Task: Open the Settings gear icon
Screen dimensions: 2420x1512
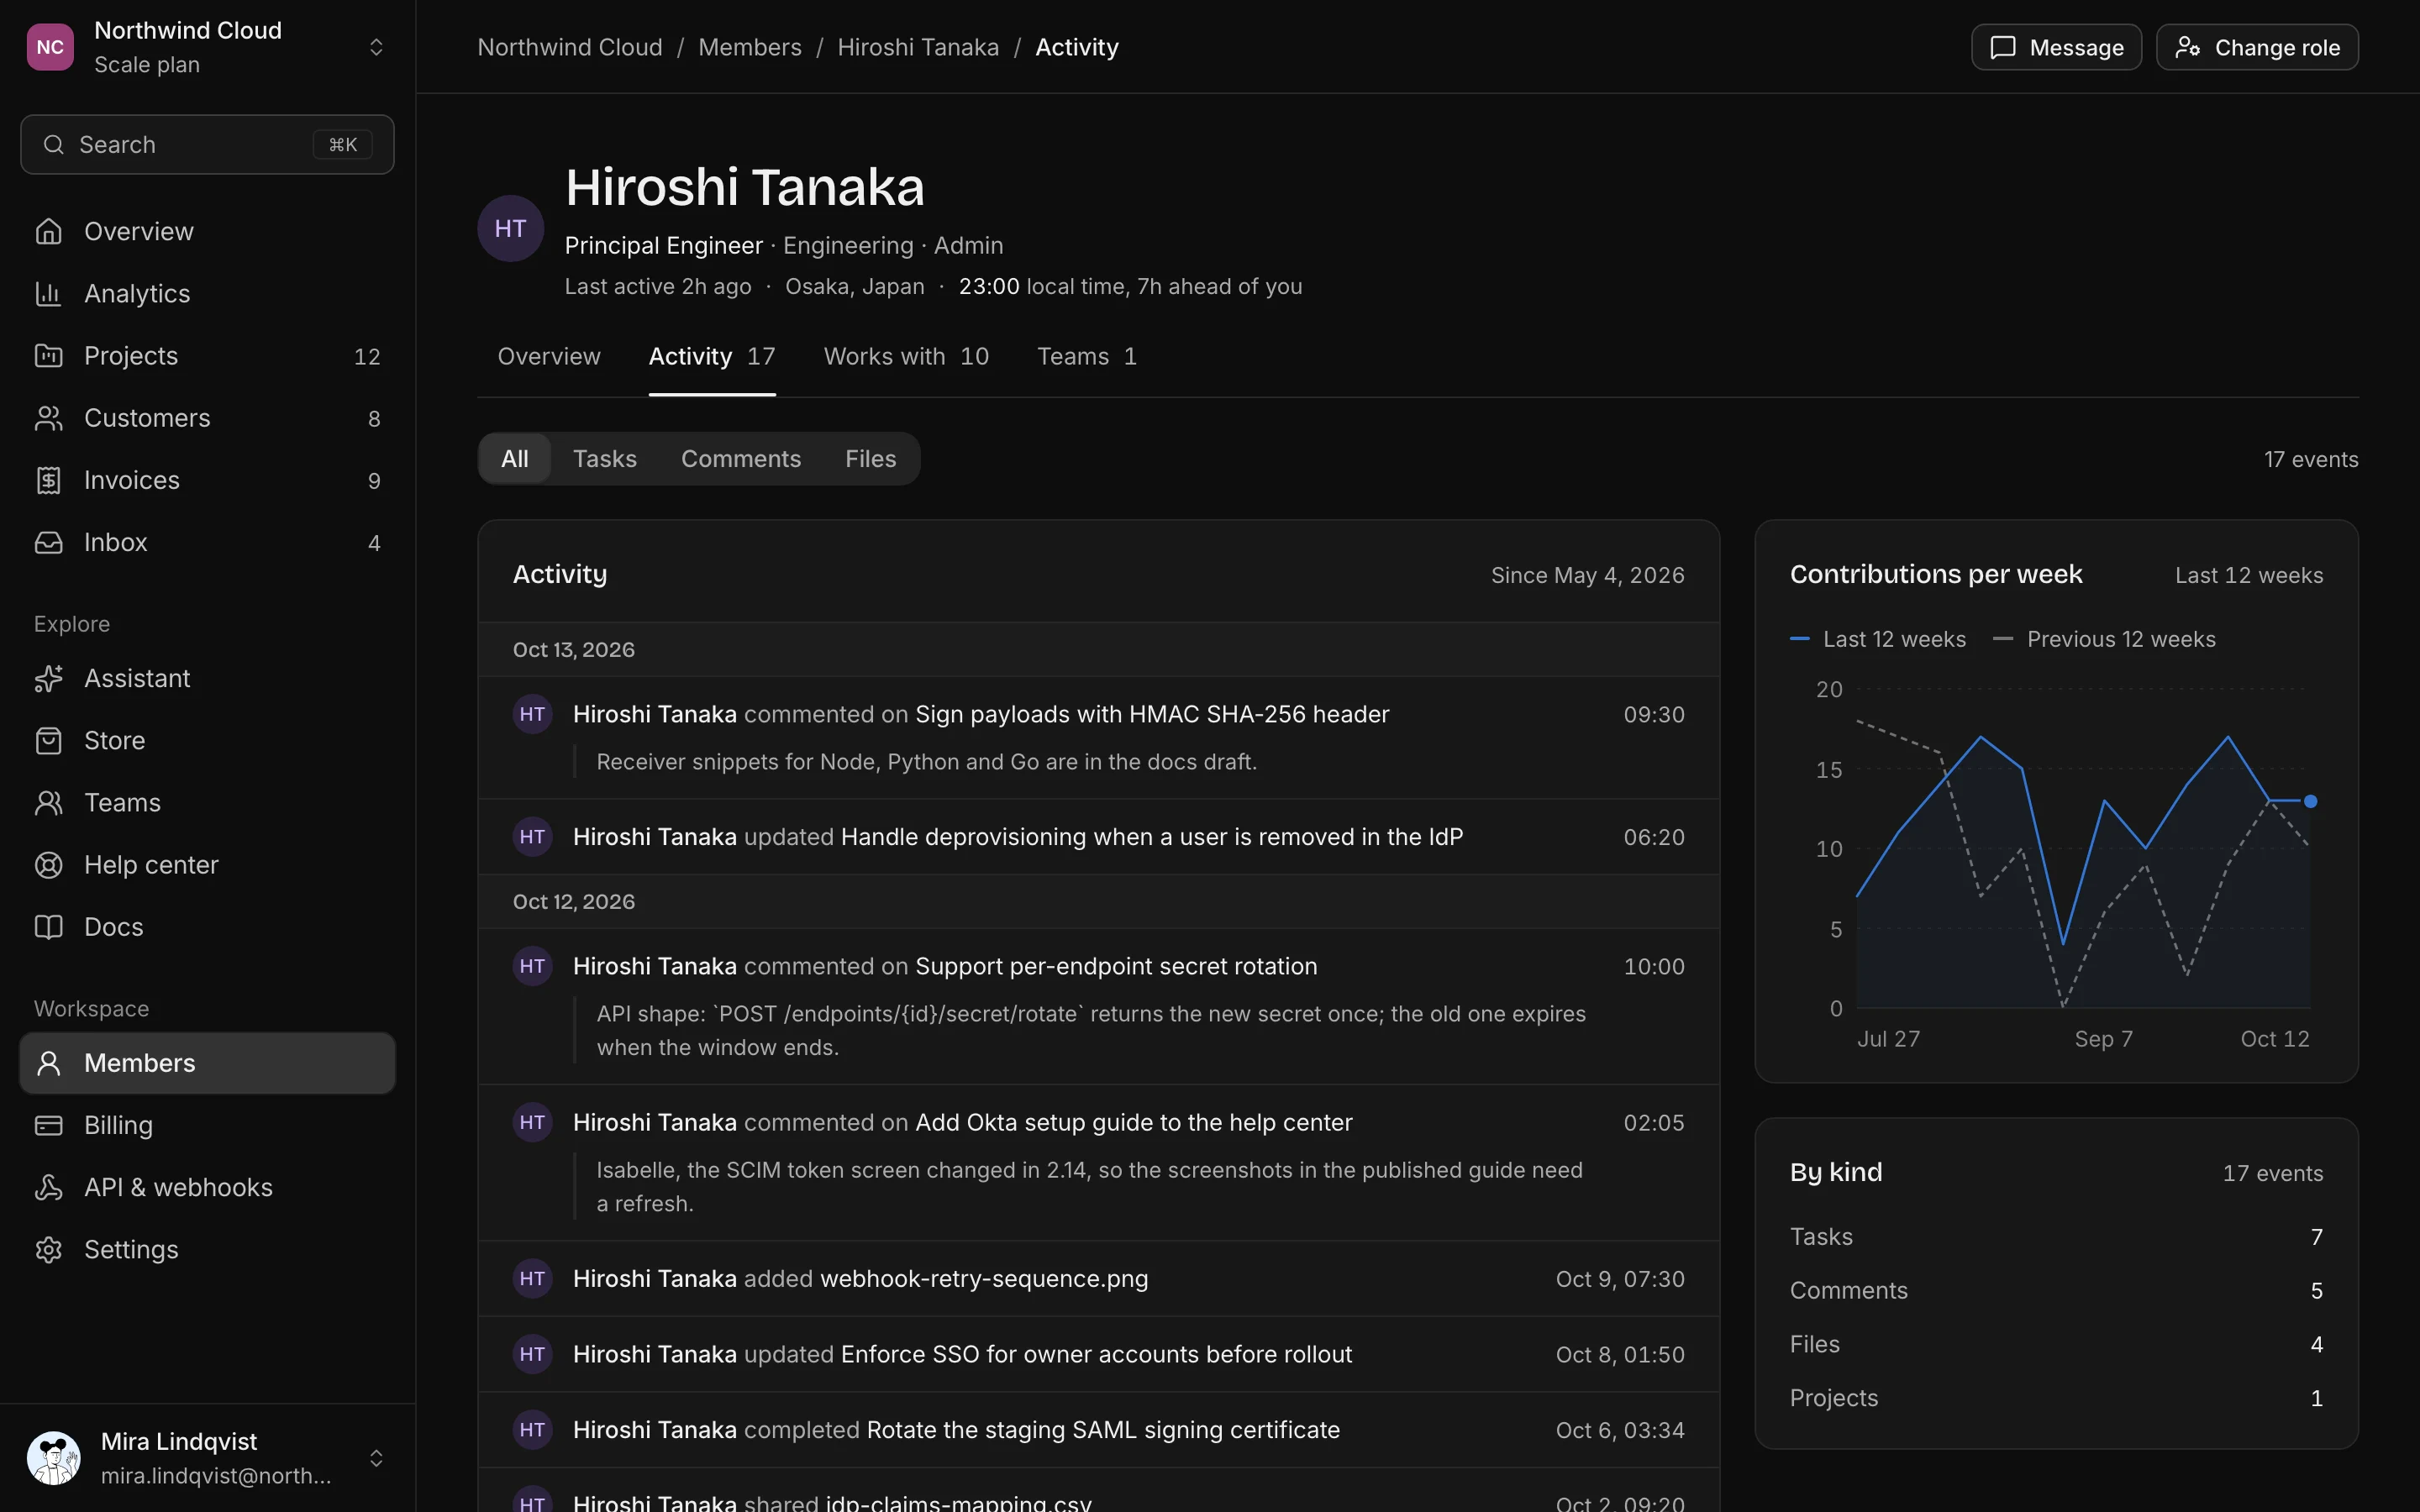Action: pos(48,1249)
